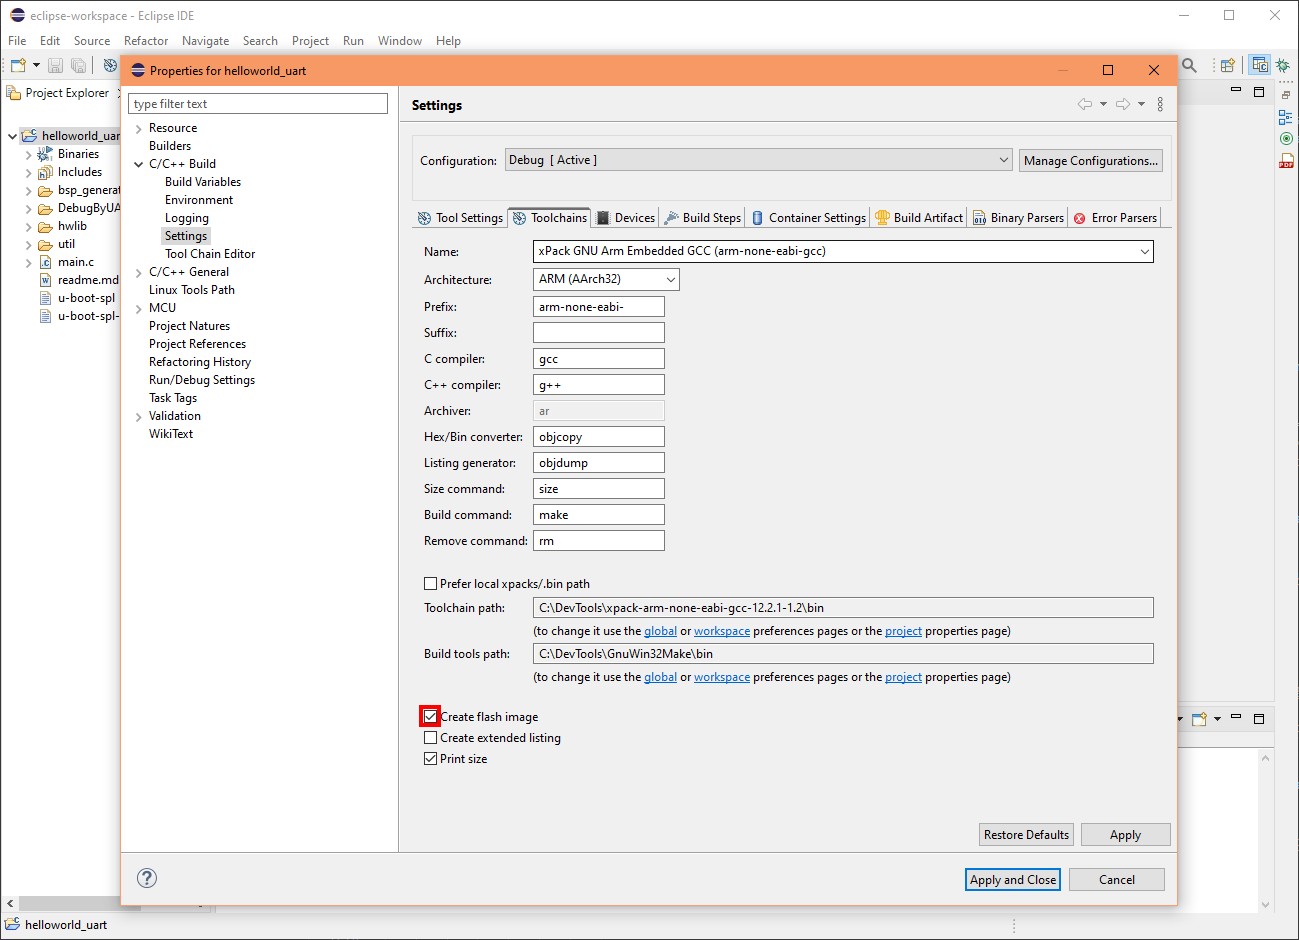Click the back navigation arrow in Settings
Viewport: 1299px width, 940px height.
click(x=1084, y=103)
